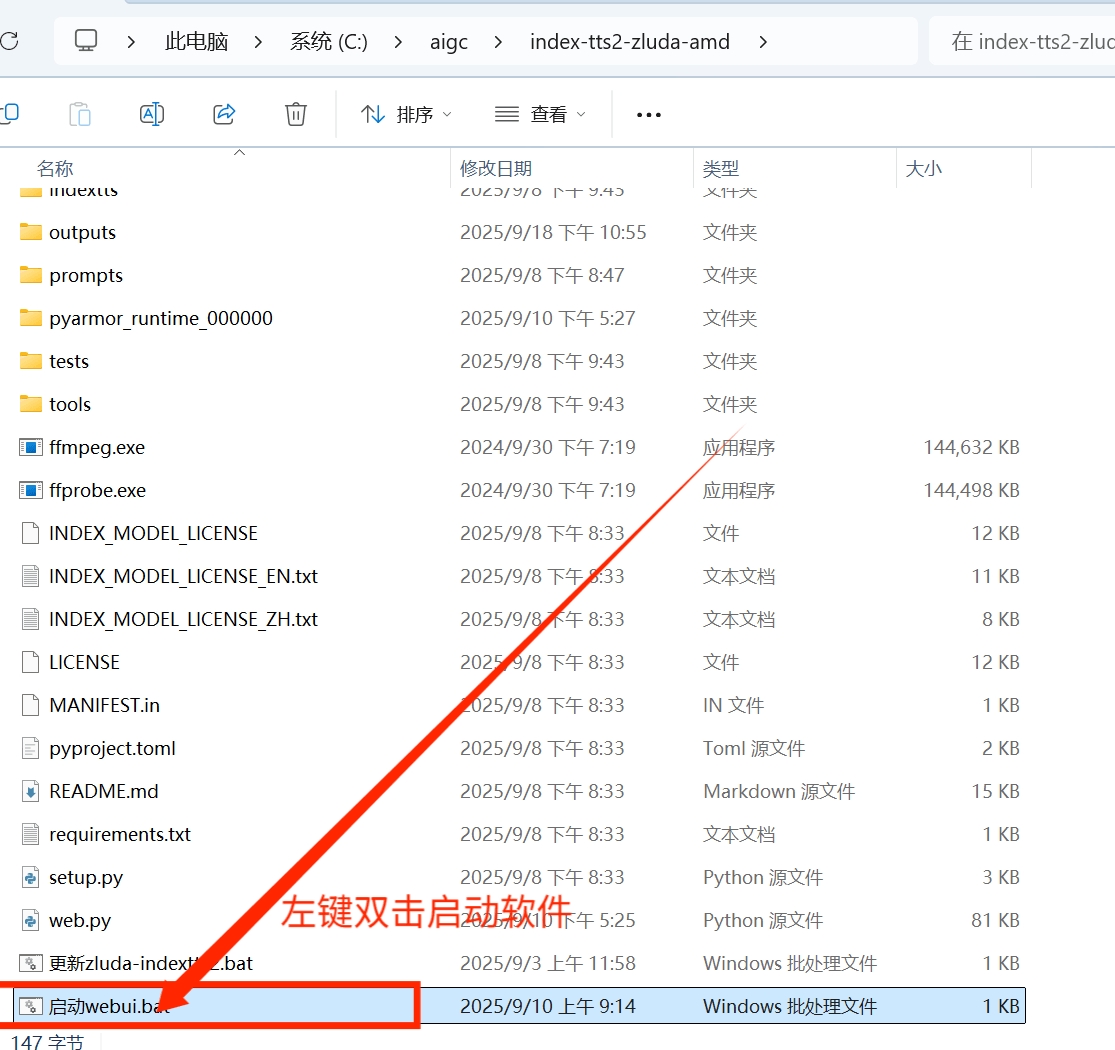
Task: Select the README.md file icon
Action: click(x=31, y=791)
